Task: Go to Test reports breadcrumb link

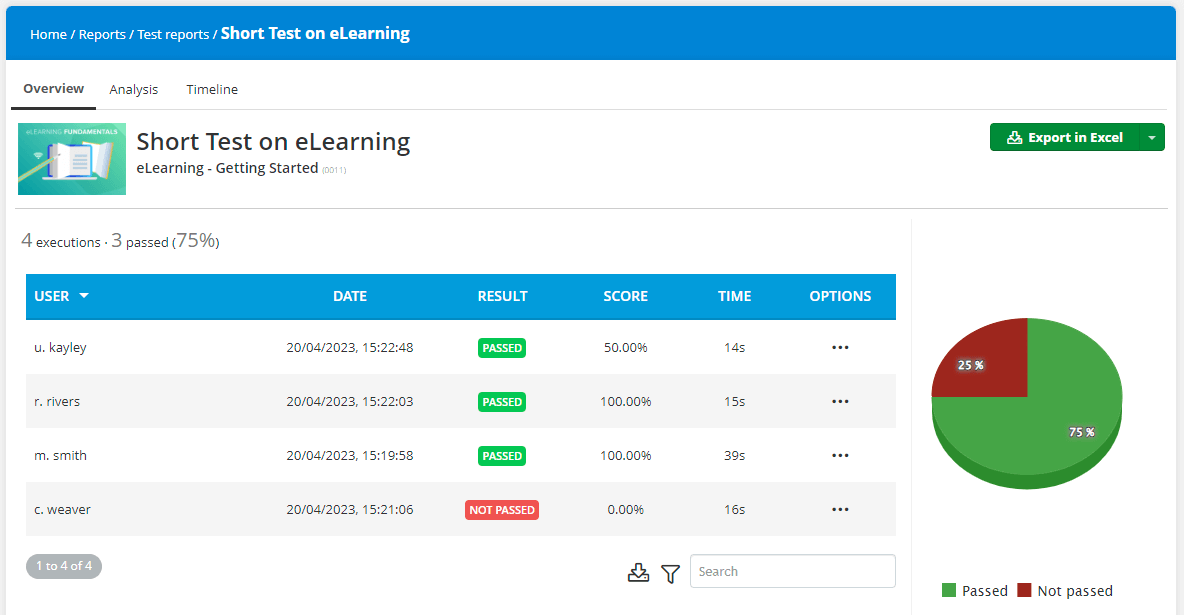Action: click(173, 35)
